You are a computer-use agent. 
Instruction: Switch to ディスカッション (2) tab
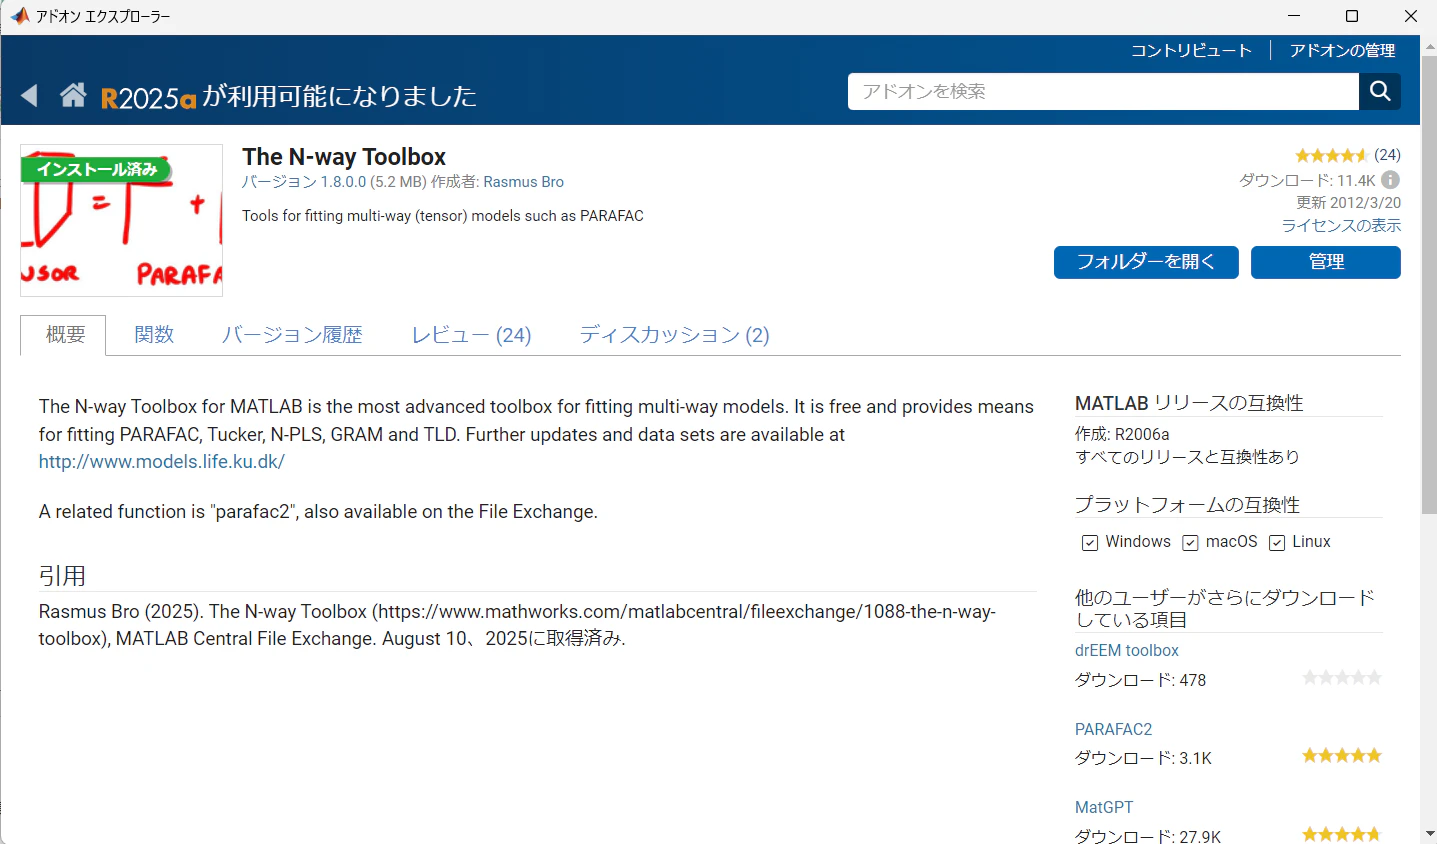(x=674, y=335)
